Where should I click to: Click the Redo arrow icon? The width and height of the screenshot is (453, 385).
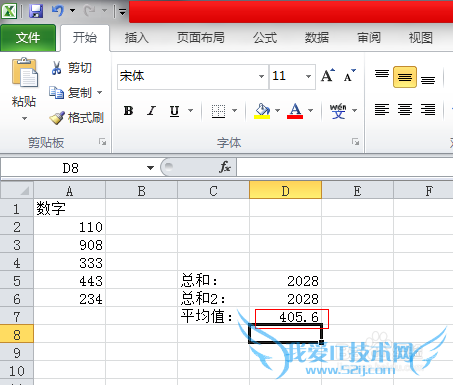pyautogui.click(x=89, y=11)
